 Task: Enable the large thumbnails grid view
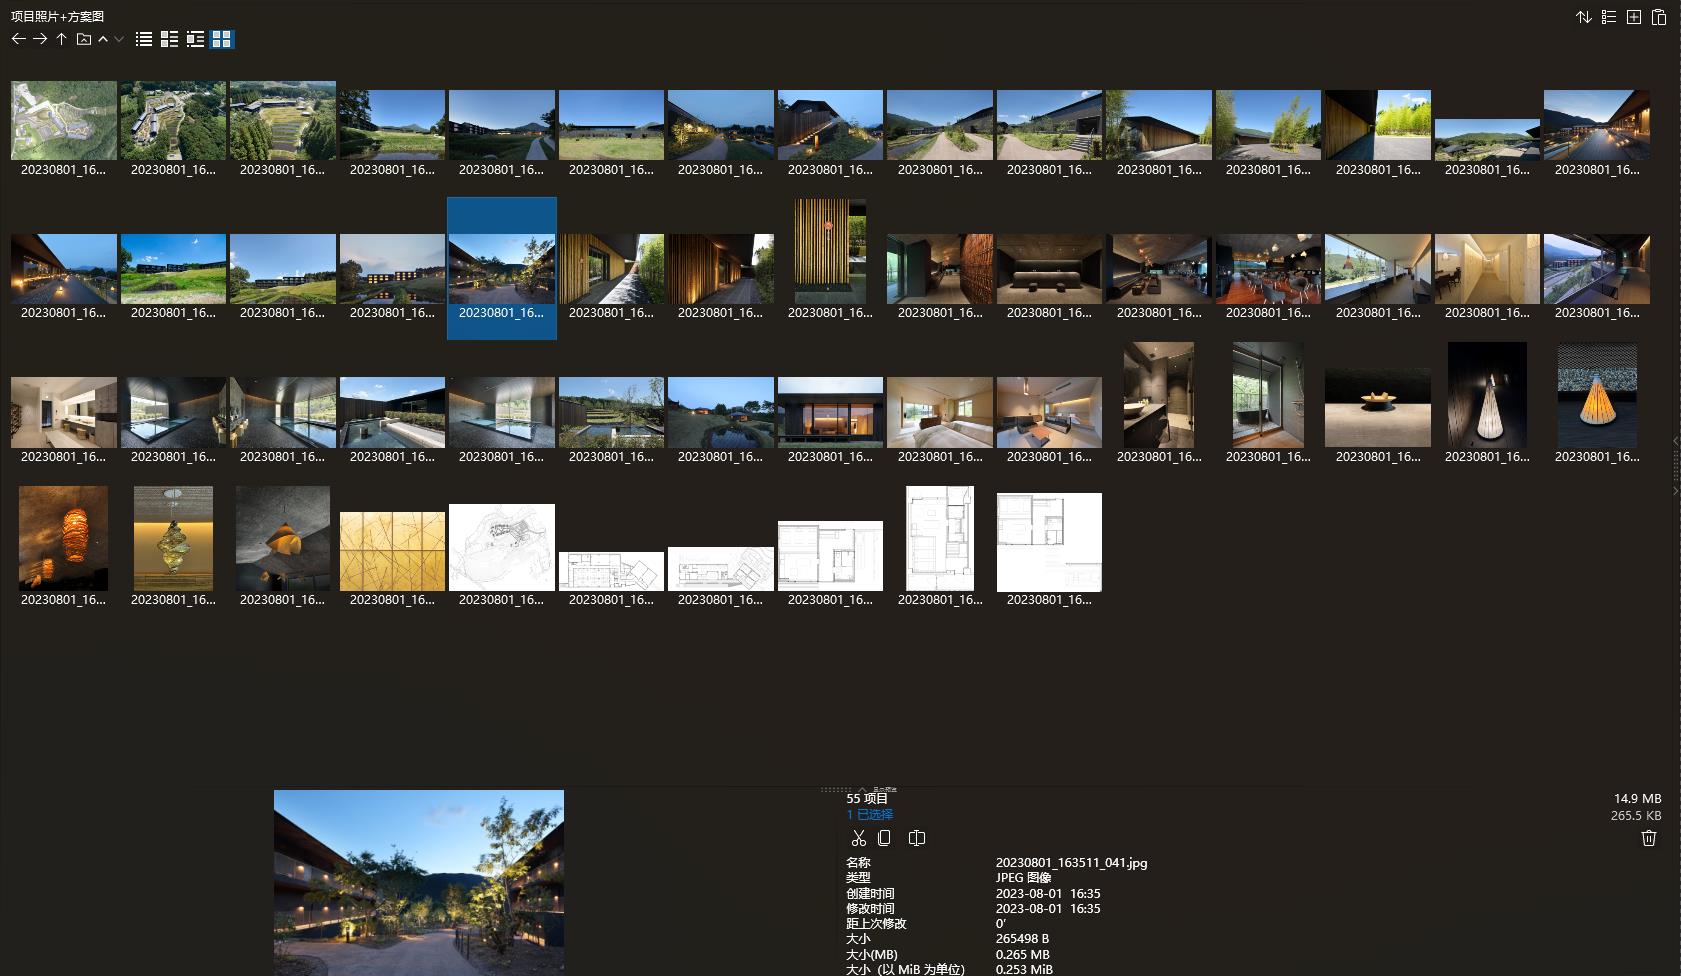(x=222, y=39)
